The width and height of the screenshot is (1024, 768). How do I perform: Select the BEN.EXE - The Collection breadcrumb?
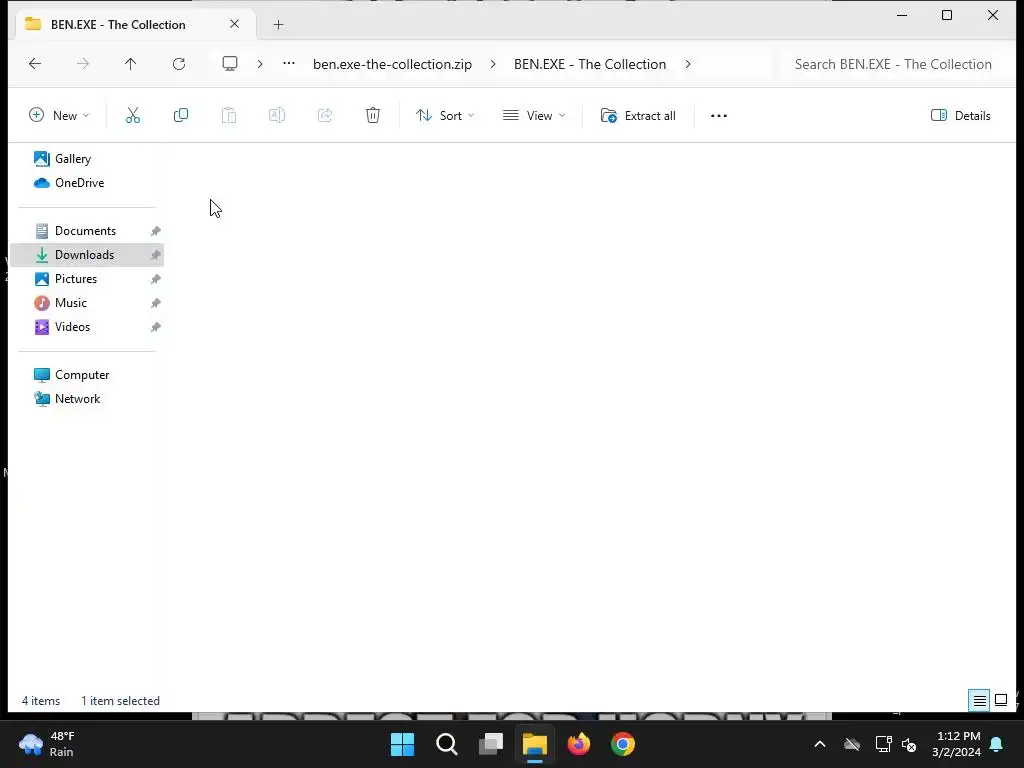tap(590, 64)
